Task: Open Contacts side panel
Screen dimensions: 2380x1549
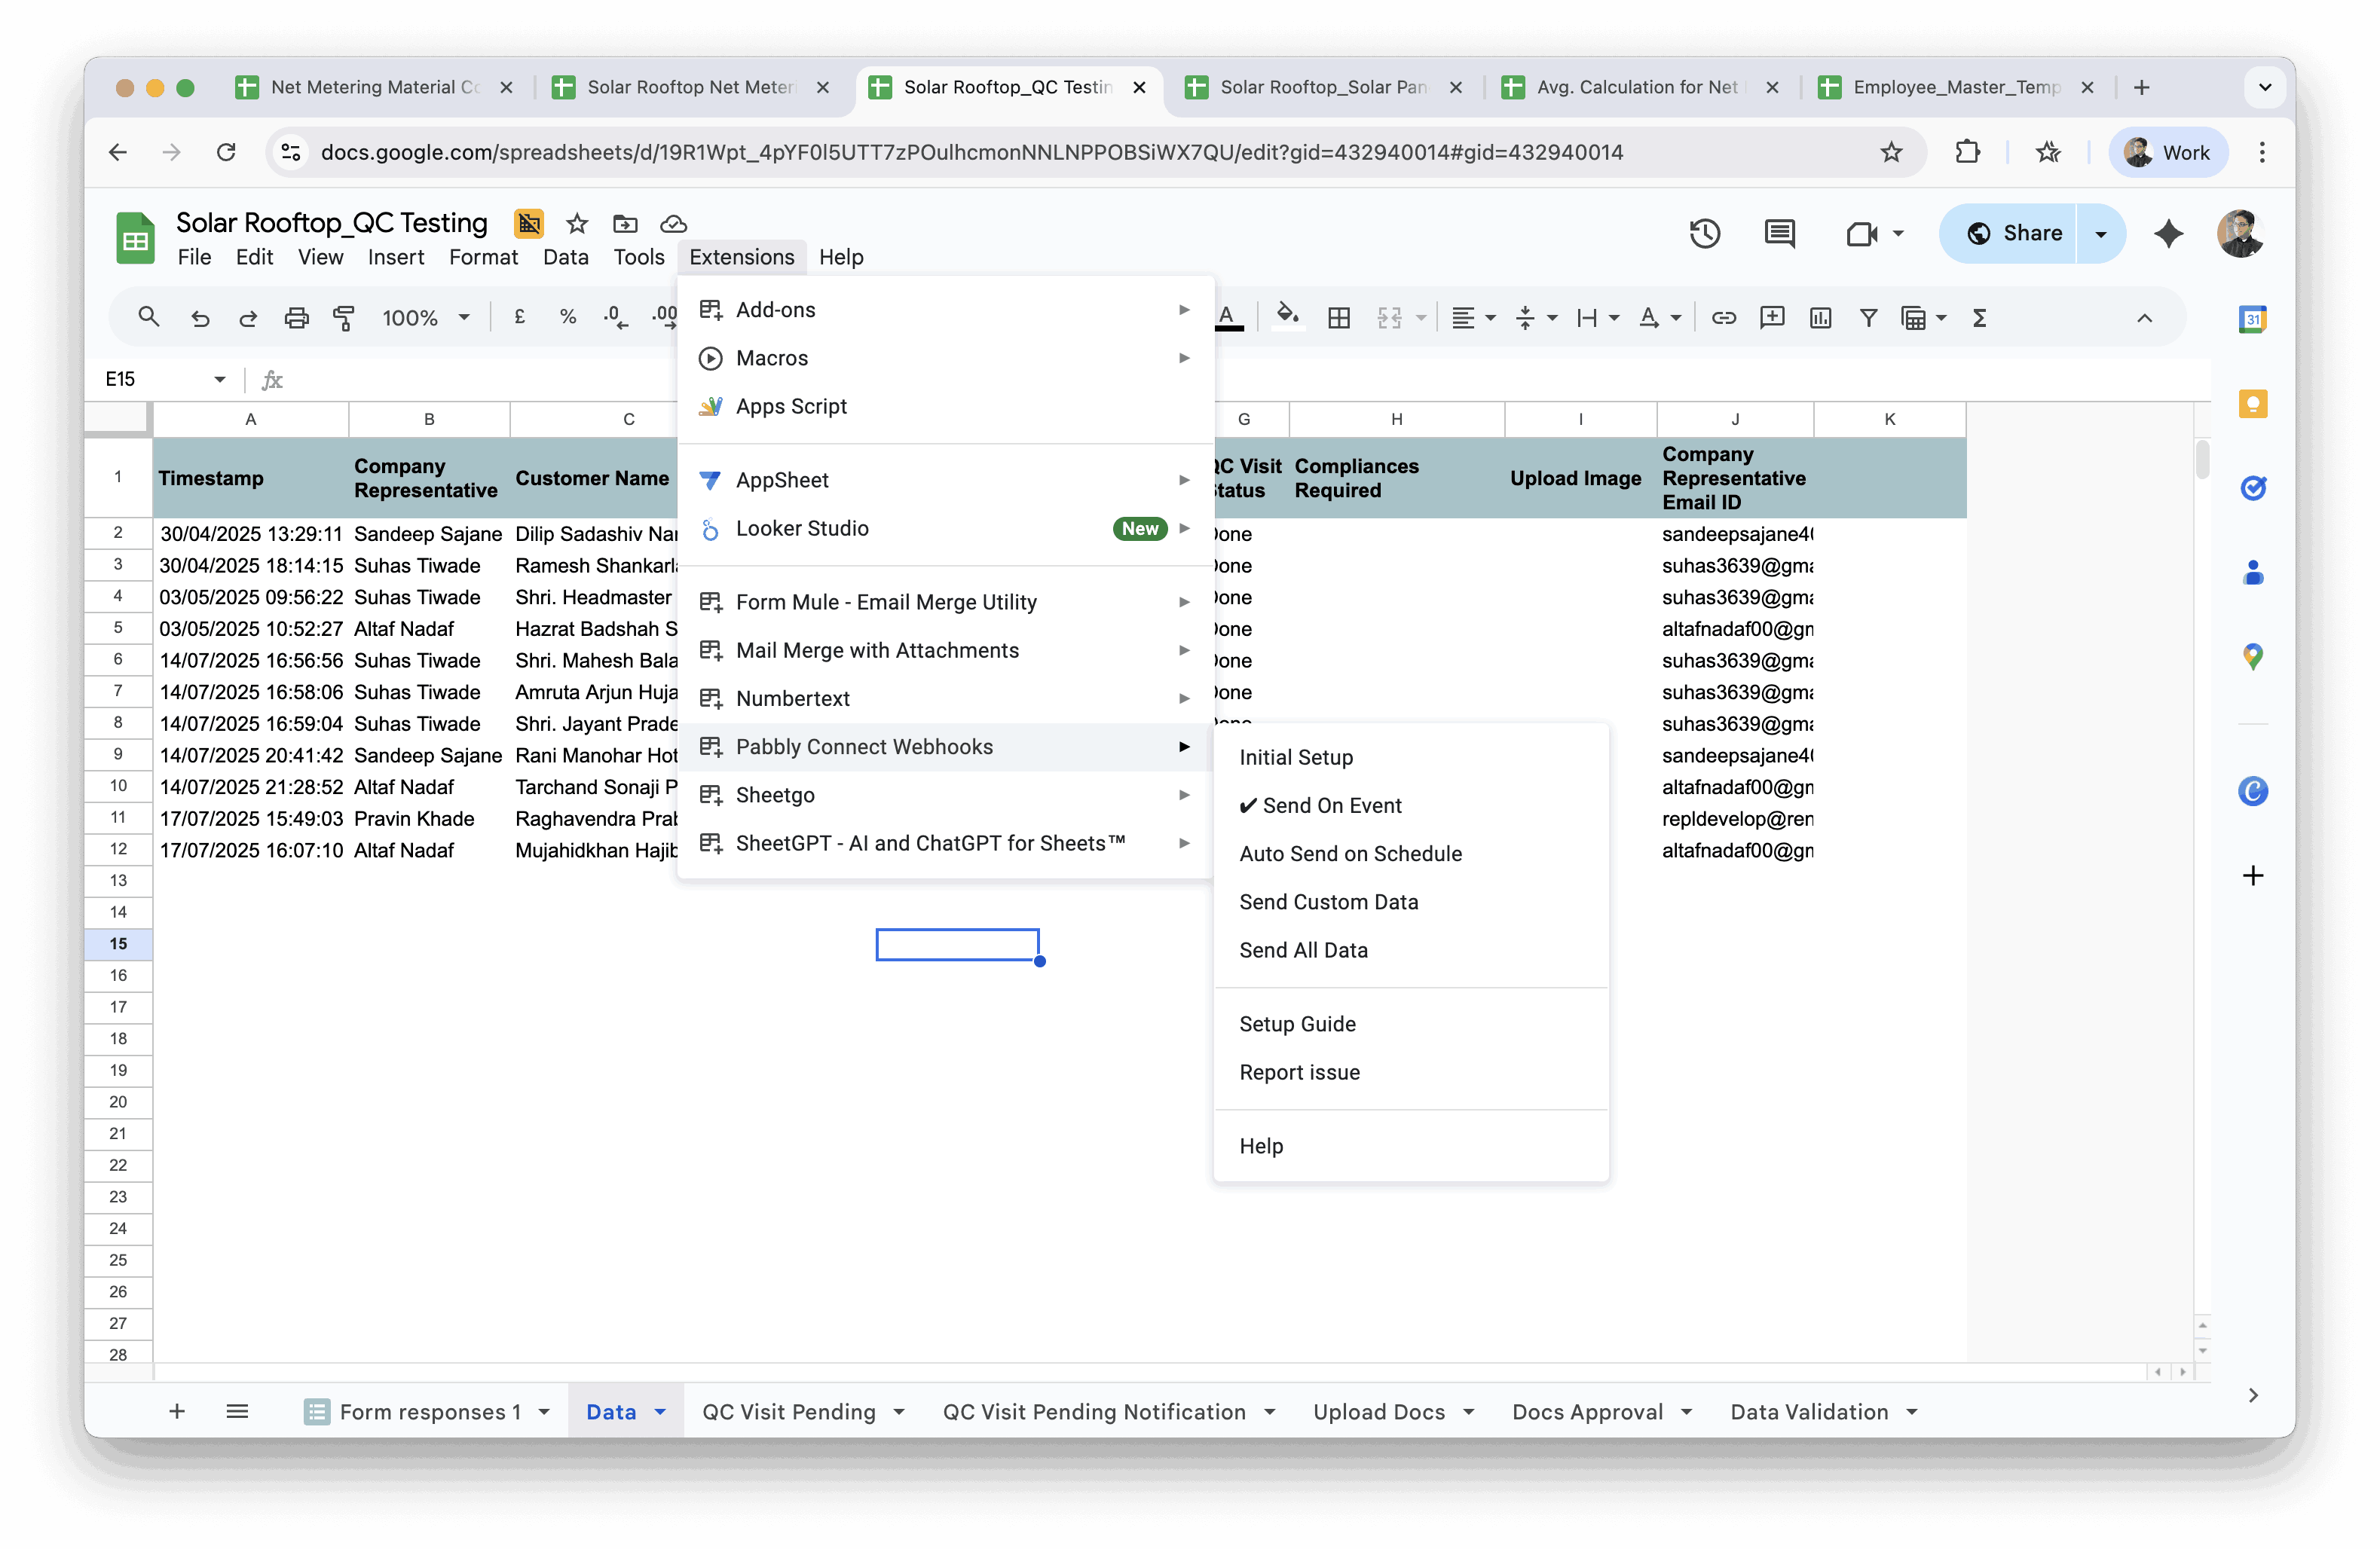Action: point(2252,572)
